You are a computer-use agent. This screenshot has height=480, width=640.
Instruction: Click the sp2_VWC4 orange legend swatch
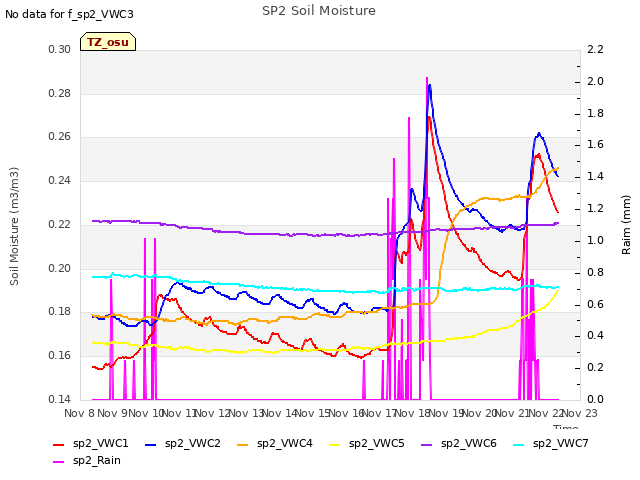(243, 444)
